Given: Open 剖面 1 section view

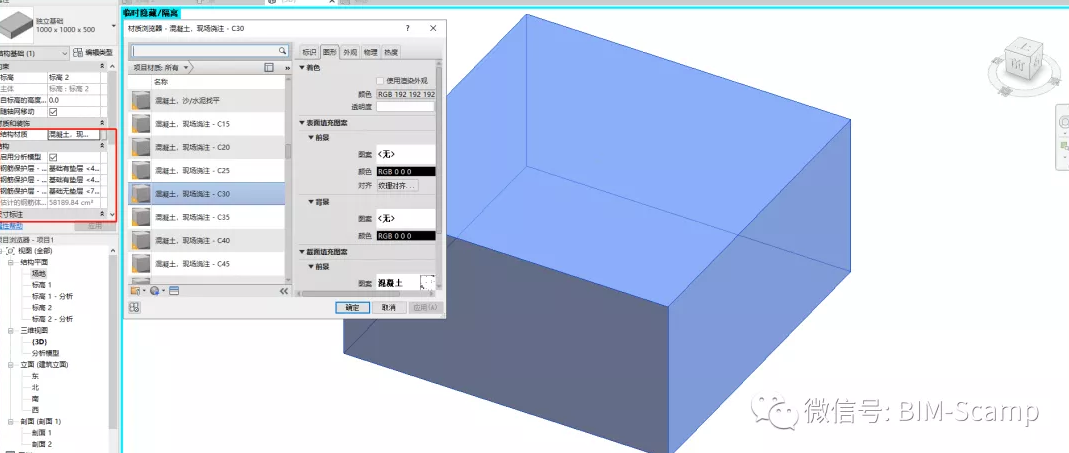Looking at the screenshot, I should [x=42, y=433].
